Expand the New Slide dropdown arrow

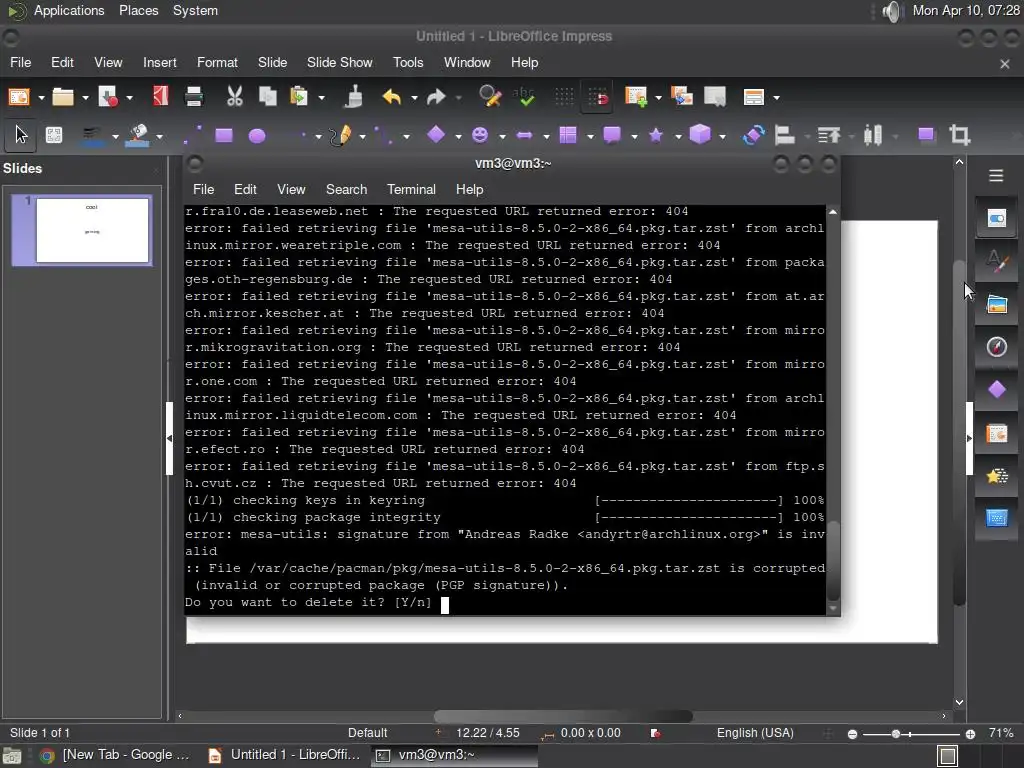(x=658, y=98)
